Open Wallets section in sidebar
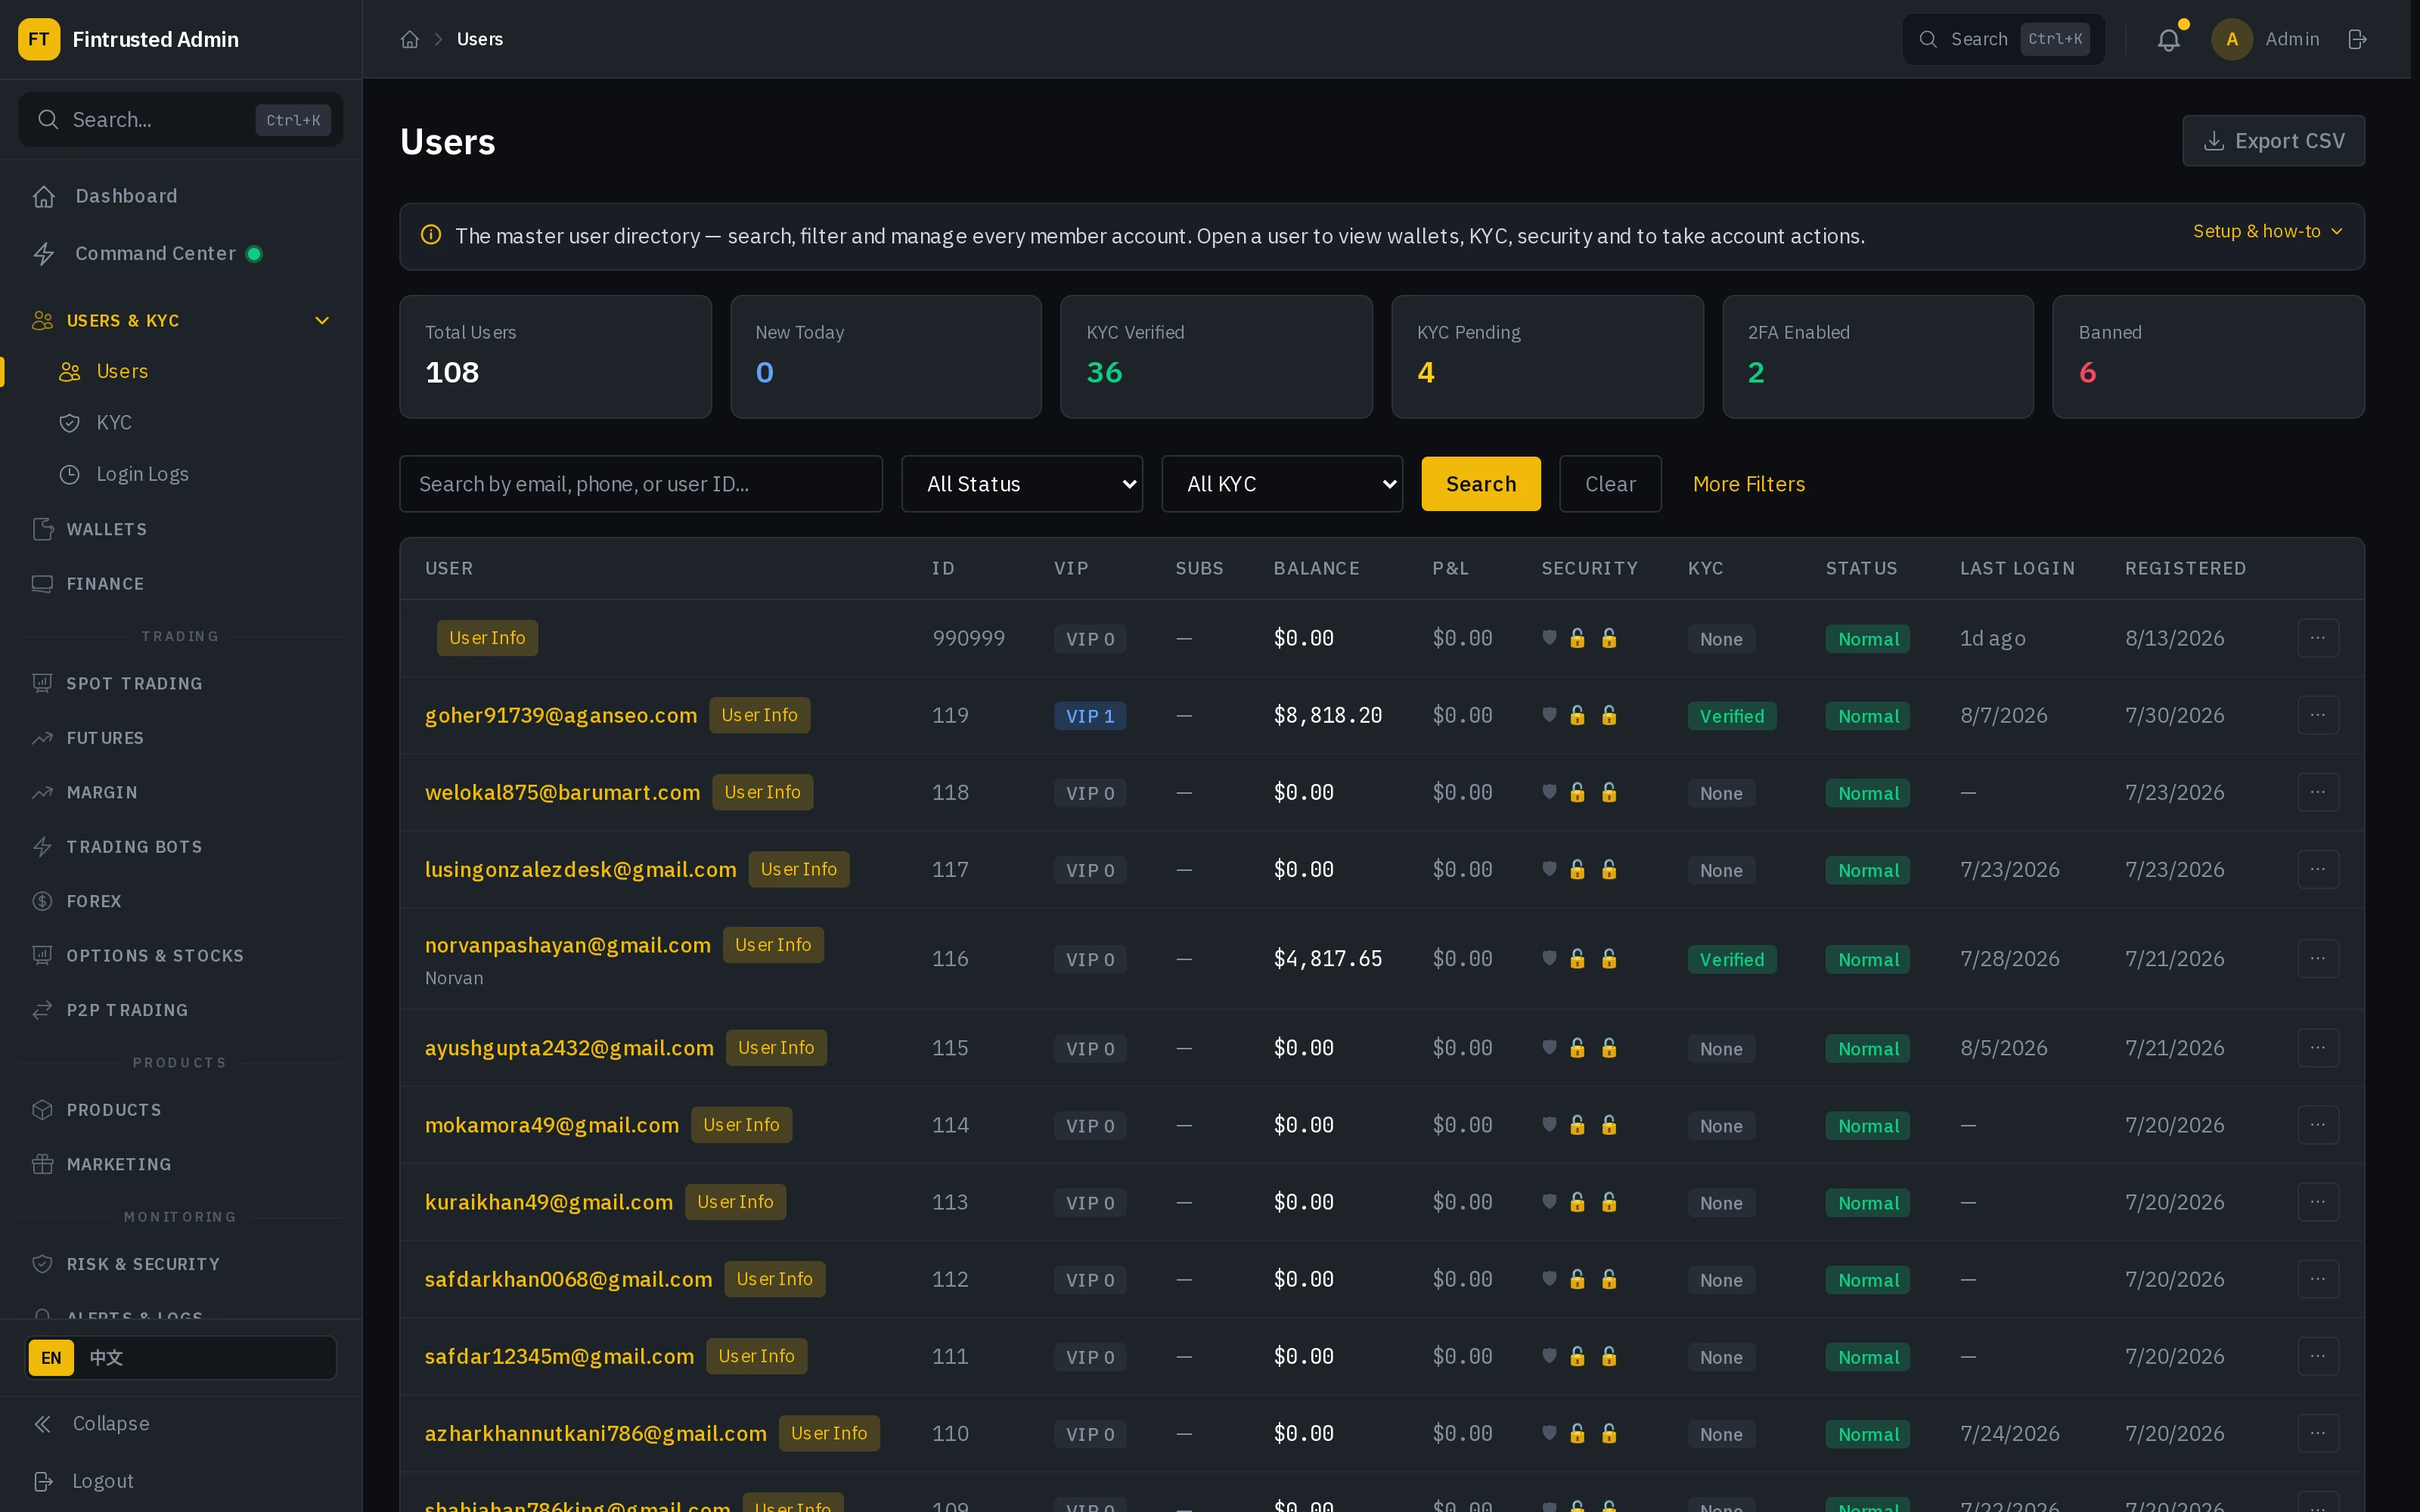This screenshot has width=2420, height=1512. tap(181, 529)
